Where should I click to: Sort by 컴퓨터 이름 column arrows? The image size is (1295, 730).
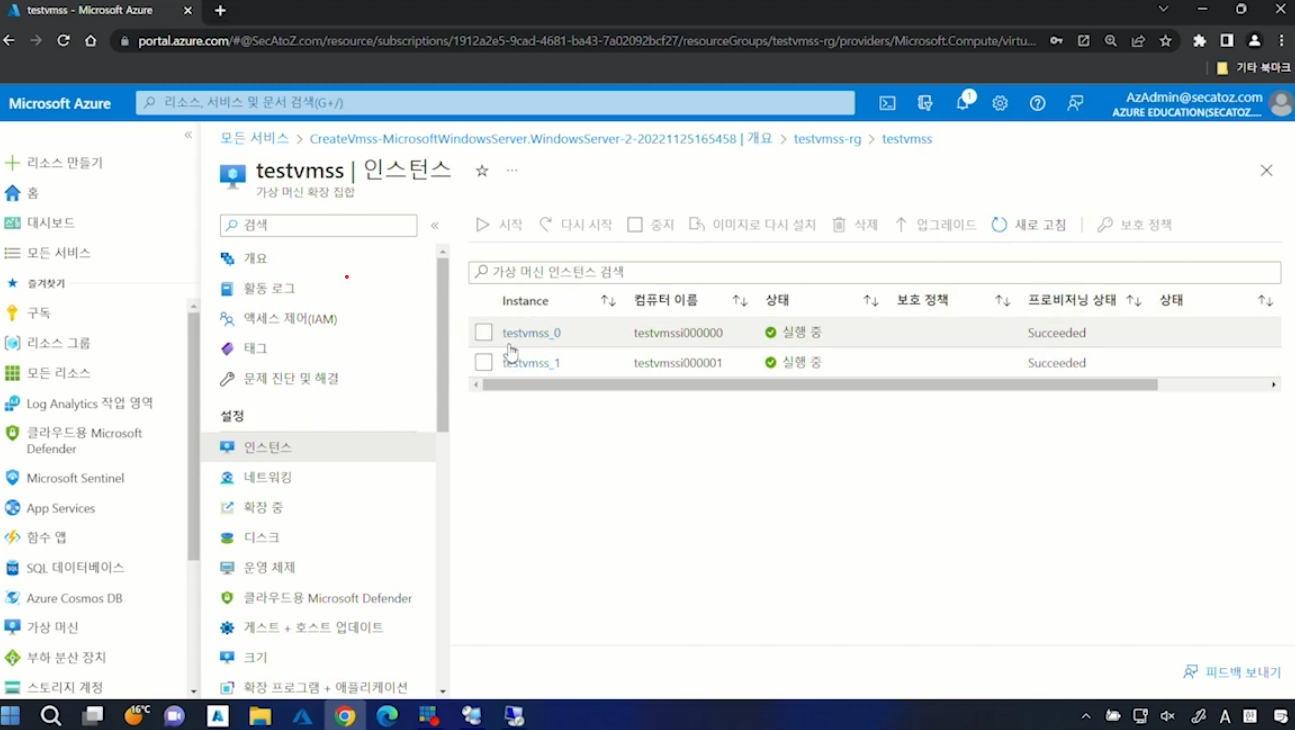coord(740,301)
